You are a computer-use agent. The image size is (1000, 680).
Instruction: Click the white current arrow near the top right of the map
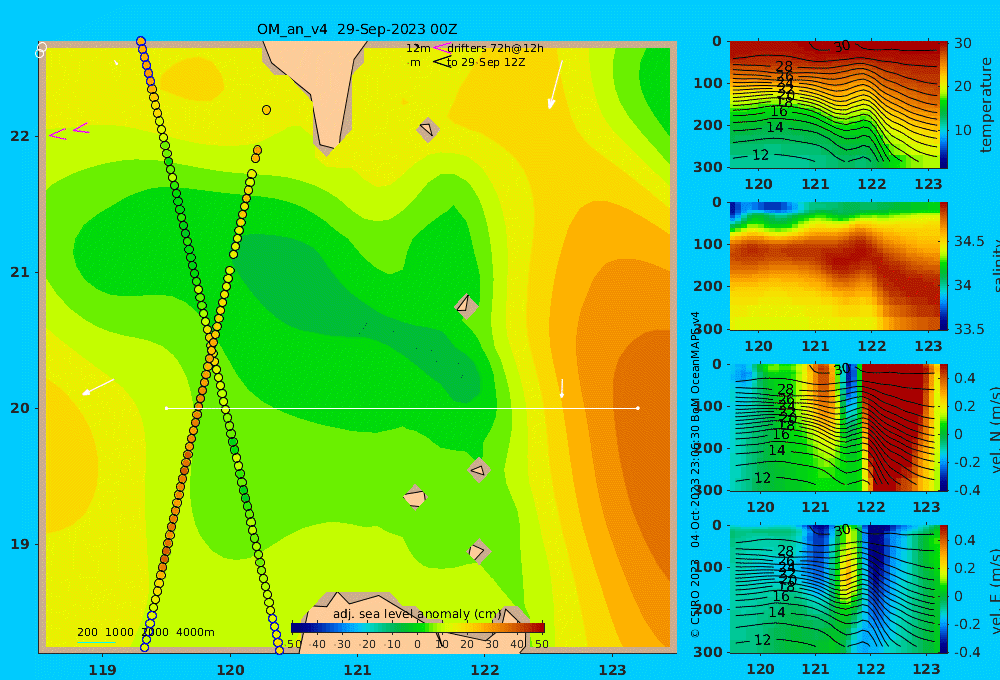coord(555,85)
